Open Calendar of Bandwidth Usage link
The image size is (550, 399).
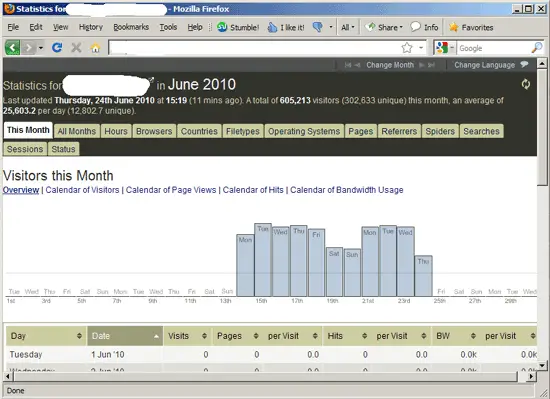[347, 190]
